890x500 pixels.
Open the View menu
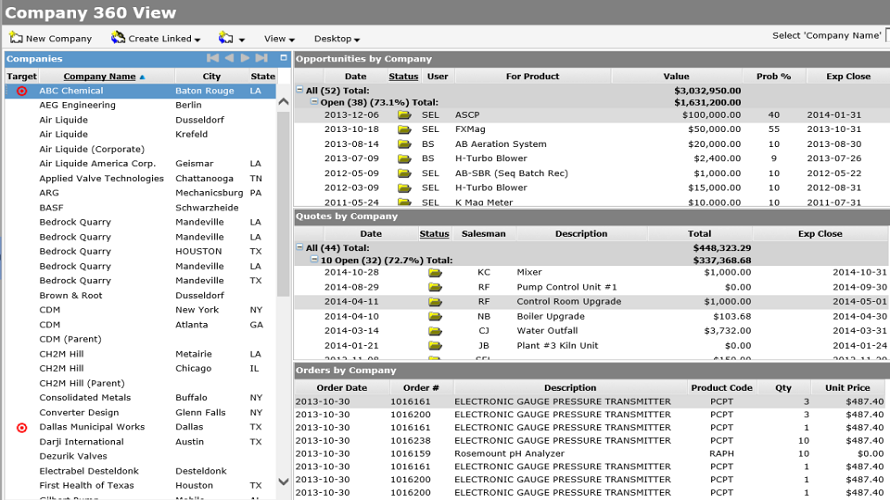[279, 39]
